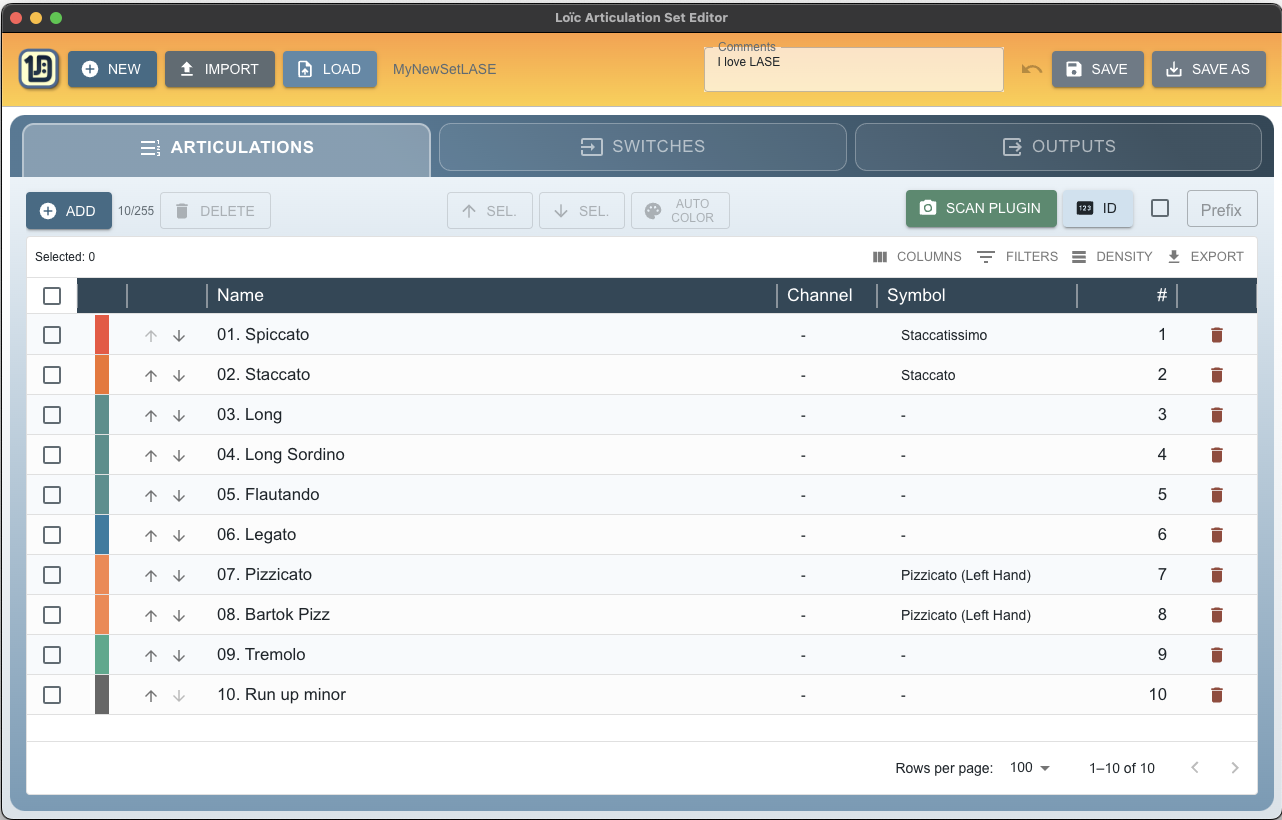Delete the 02. Staccato row using trash icon
1282x820 pixels.
[x=1217, y=375]
